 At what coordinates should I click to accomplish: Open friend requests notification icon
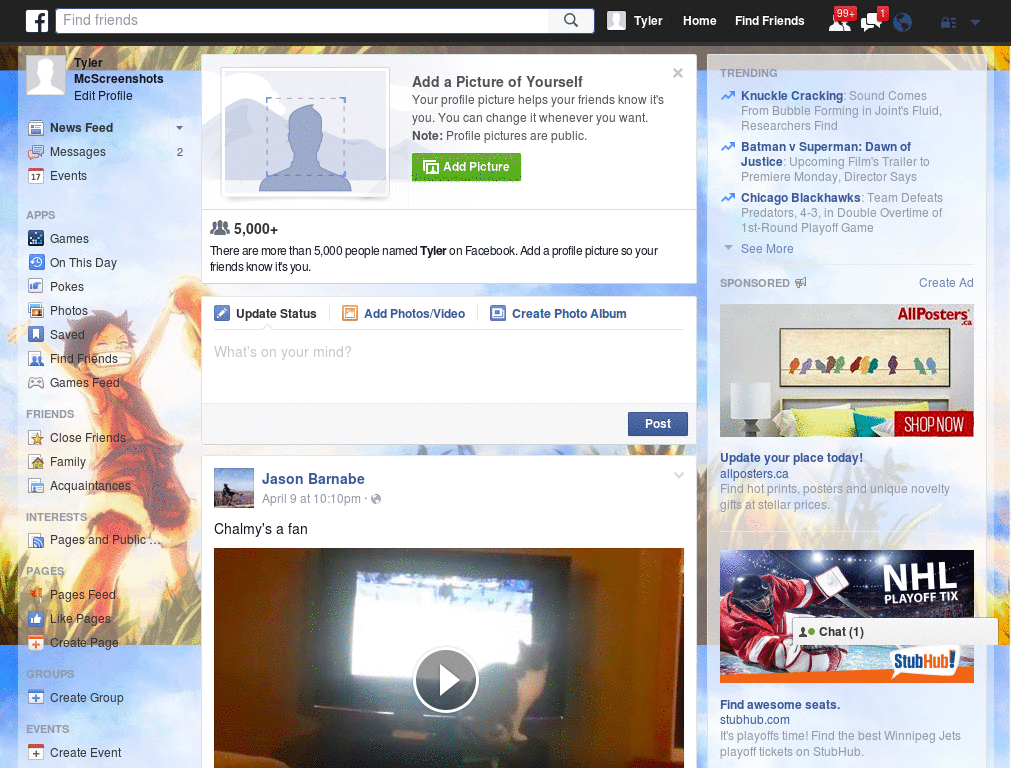[x=840, y=21]
